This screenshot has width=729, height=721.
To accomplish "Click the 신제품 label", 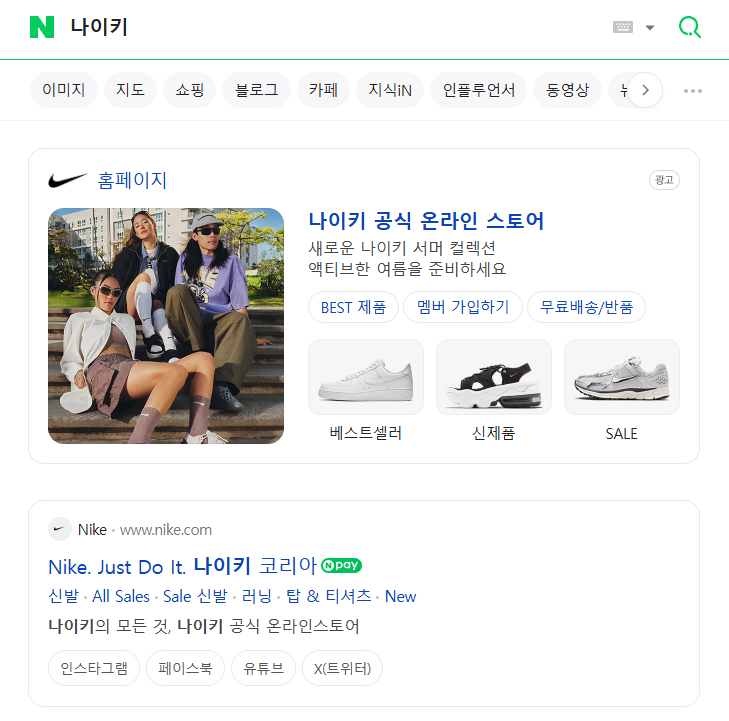I will click(494, 433).
